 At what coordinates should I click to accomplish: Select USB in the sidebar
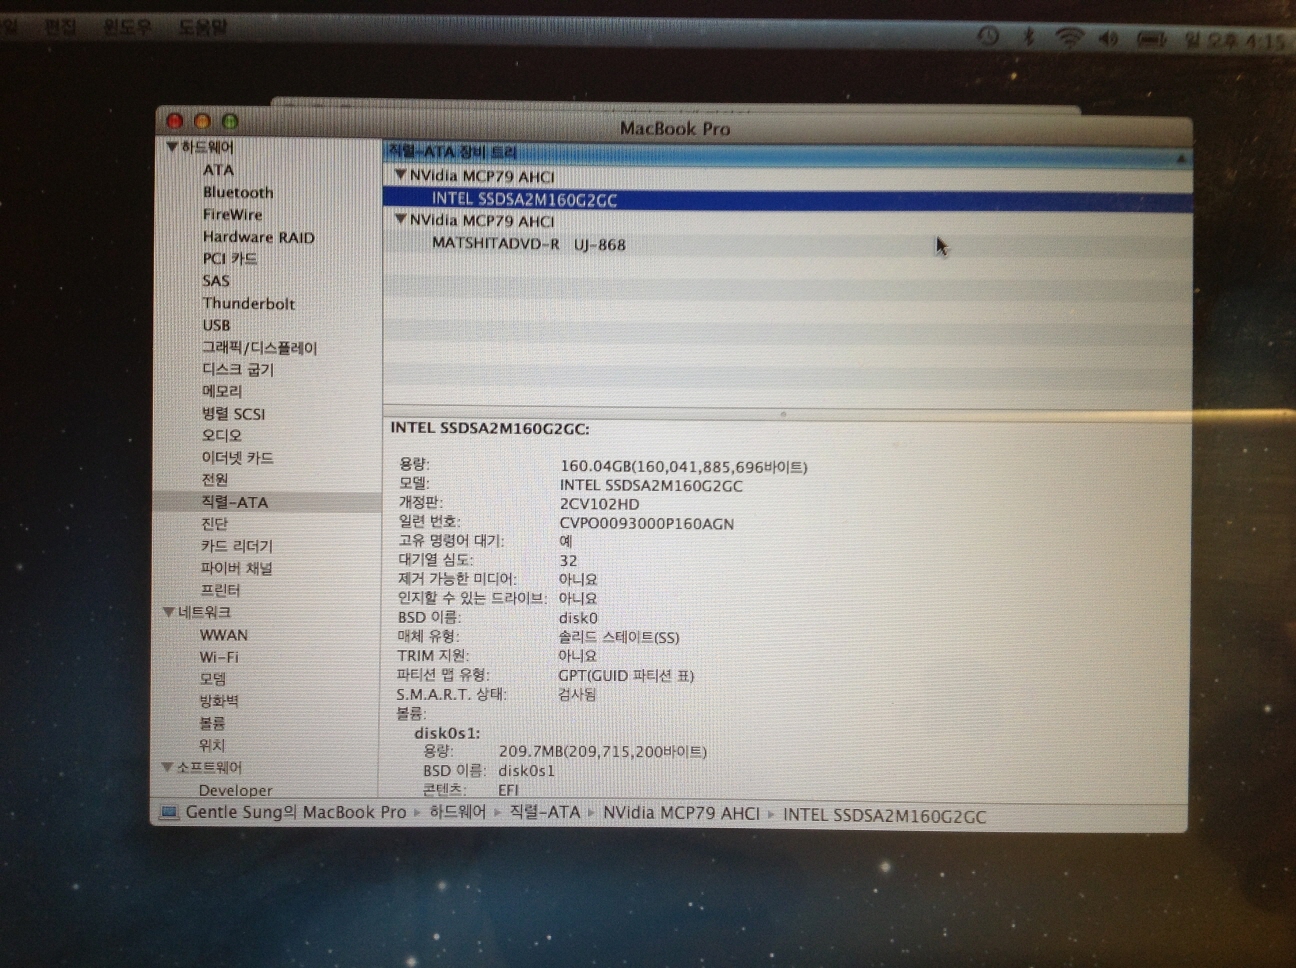click(216, 325)
